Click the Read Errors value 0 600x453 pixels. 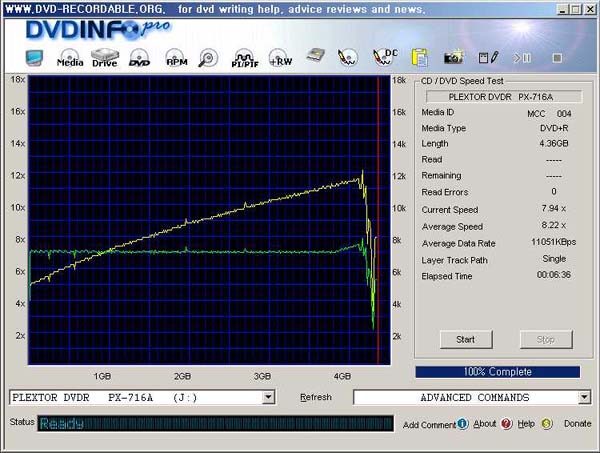coord(554,191)
